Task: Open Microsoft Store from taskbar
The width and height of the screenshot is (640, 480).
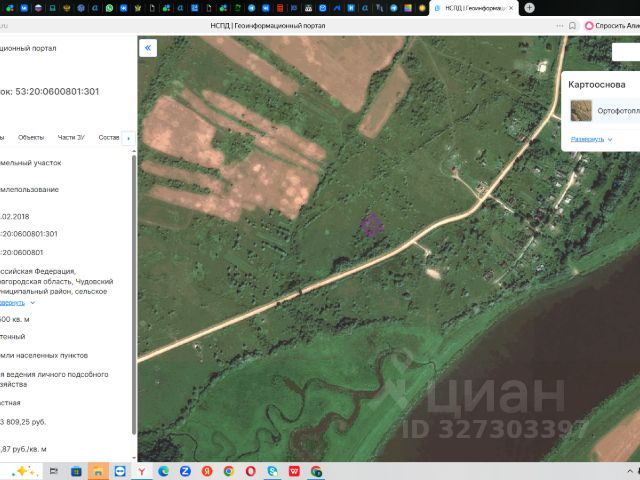Action: 76,471
